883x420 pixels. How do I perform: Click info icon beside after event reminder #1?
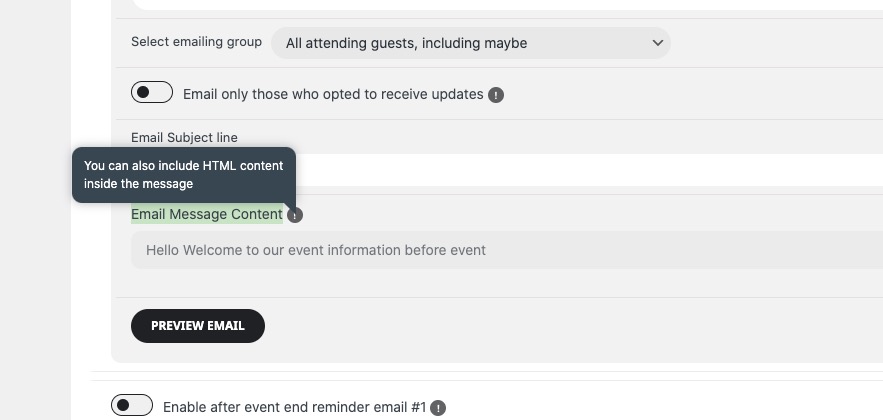click(438, 408)
